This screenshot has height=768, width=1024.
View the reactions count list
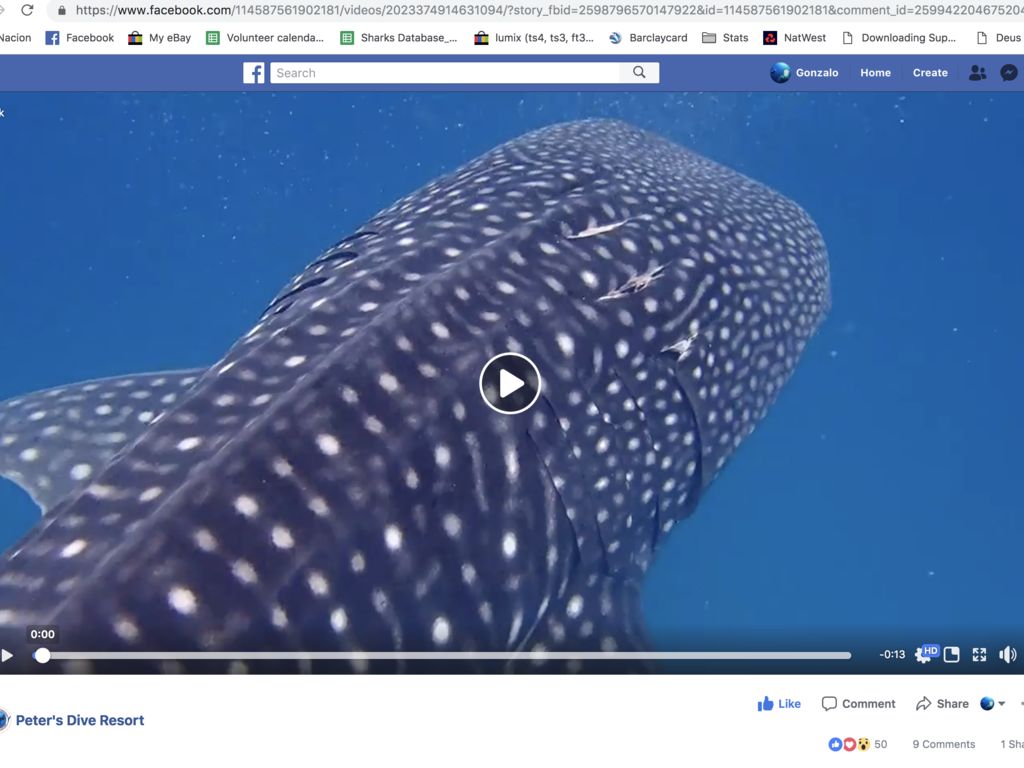[x=857, y=744]
